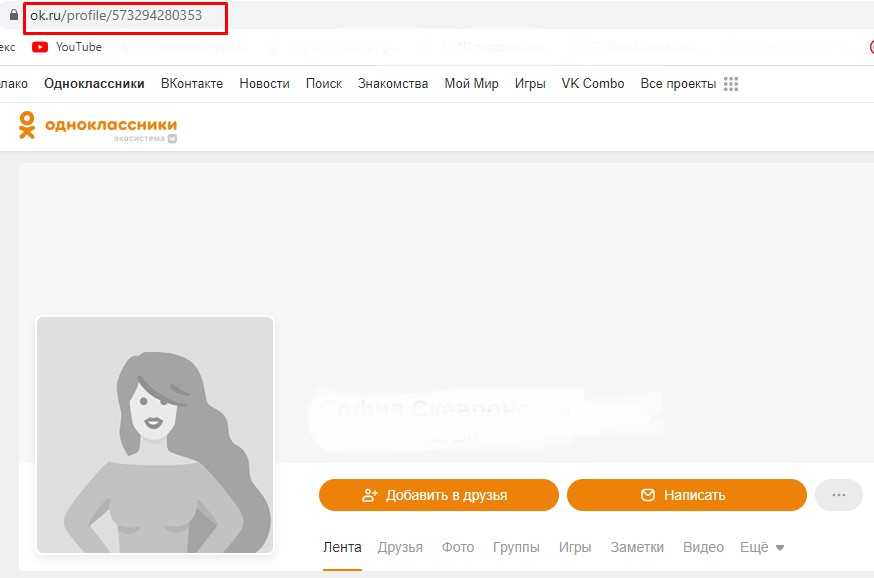Open the Друзья tab
Screen dimensions: 874x578
point(400,548)
